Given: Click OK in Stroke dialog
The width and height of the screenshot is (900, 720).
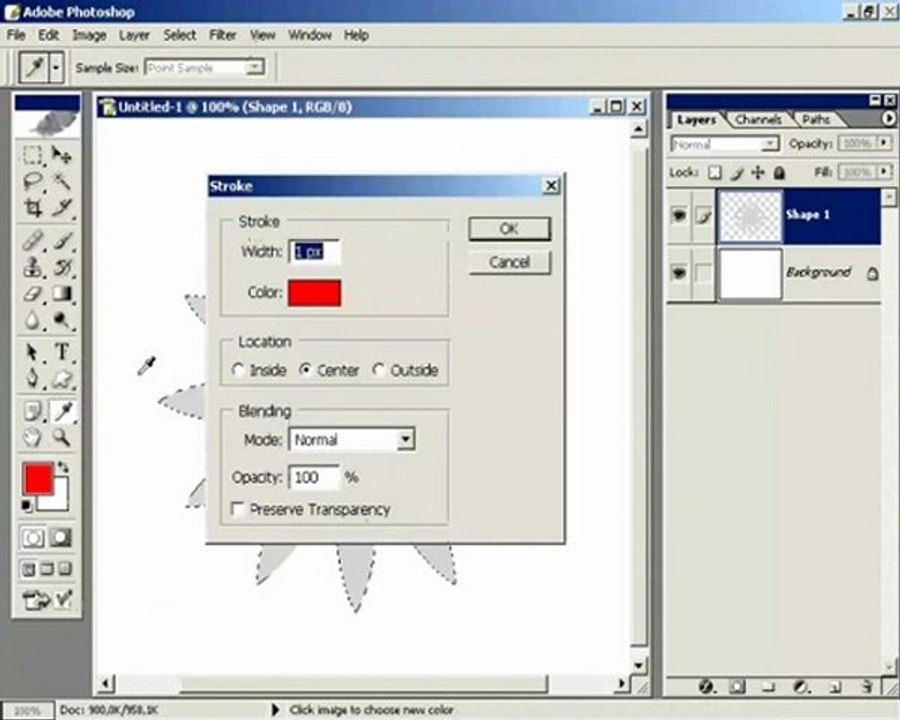Looking at the screenshot, I should click(509, 229).
